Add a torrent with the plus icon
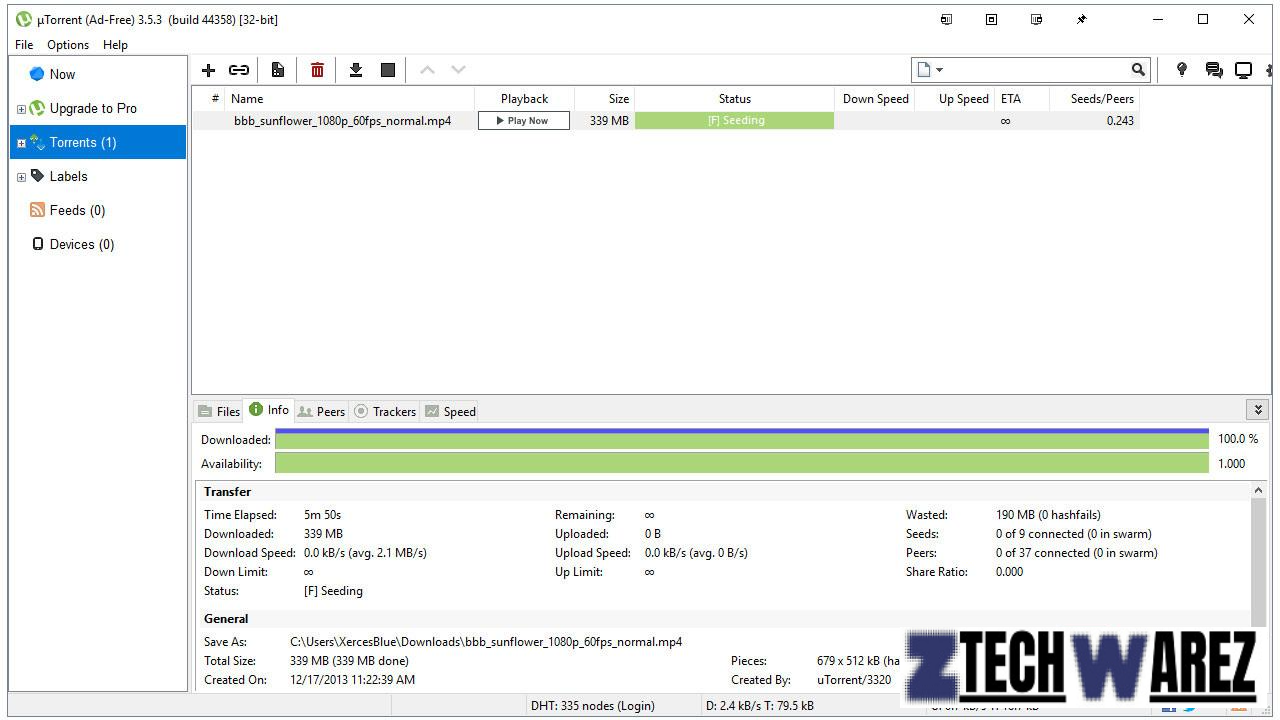 (x=208, y=70)
